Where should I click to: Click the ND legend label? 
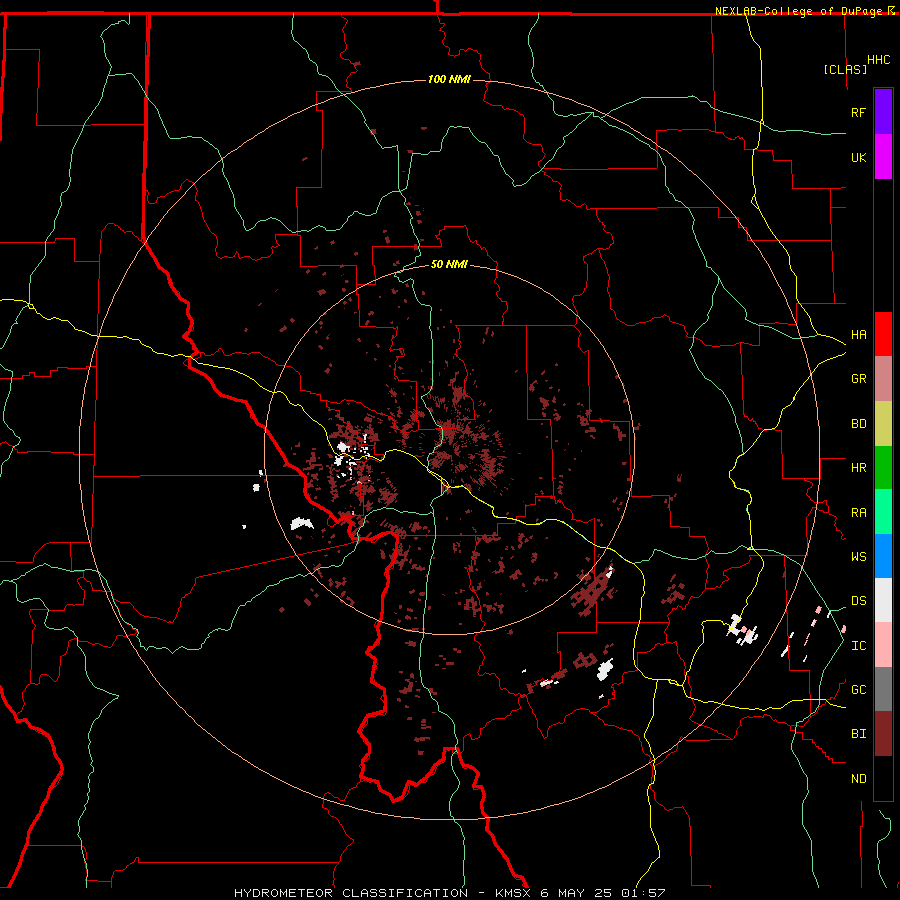click(858, 778)
